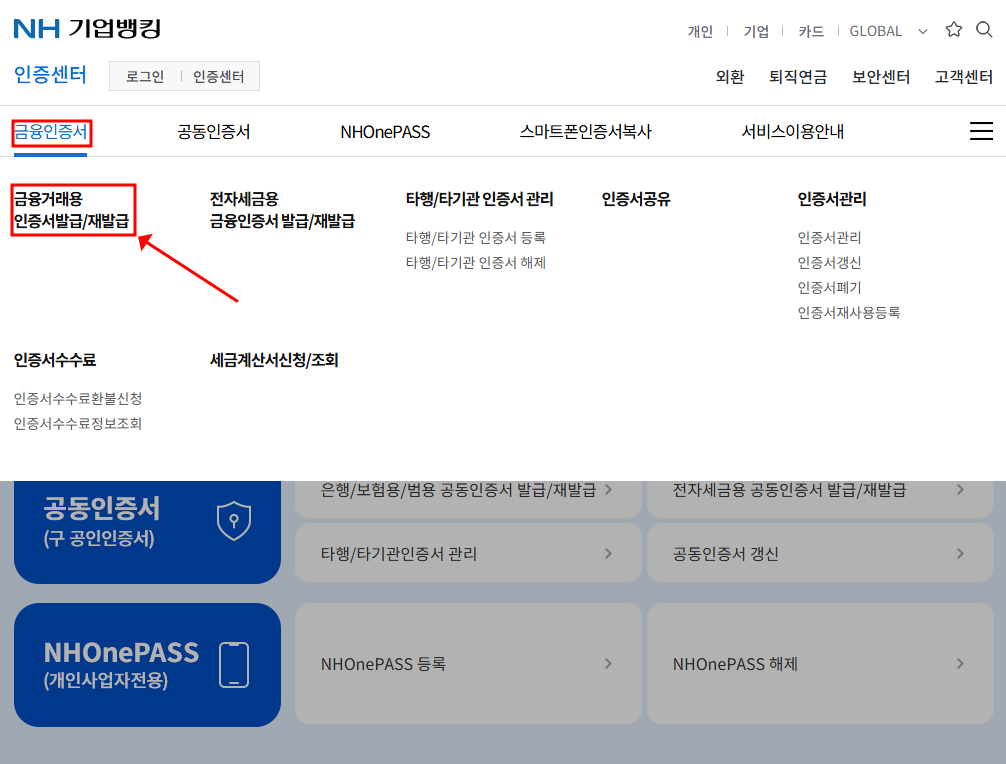Select the 공동인증서 tab
Screen dimensions: 1006x764
tap(214, 132)
